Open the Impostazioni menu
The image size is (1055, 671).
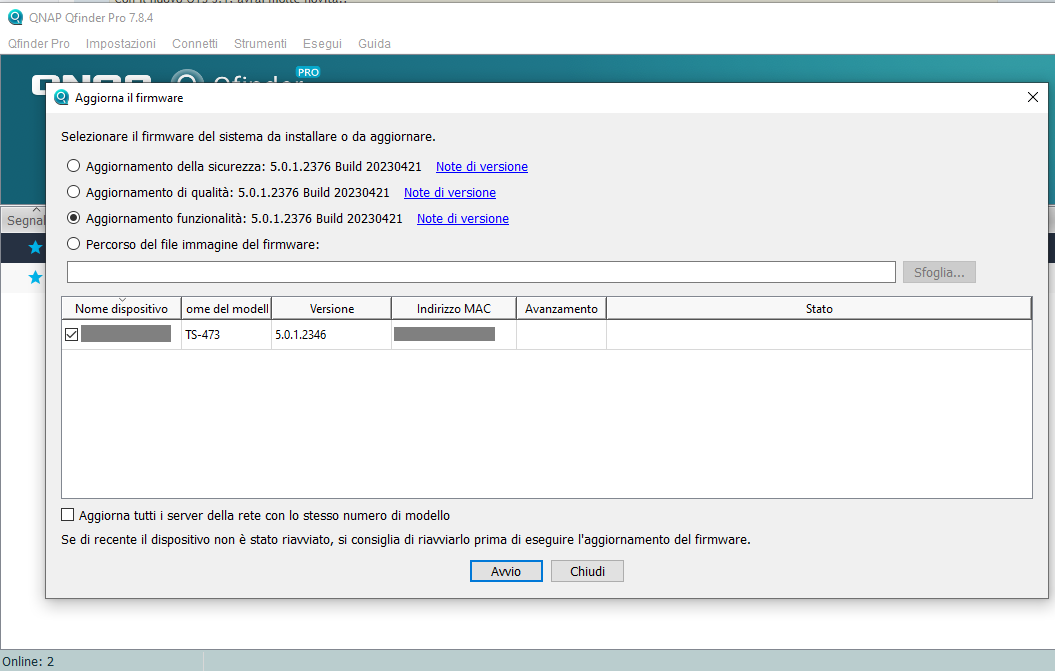(x=120, y=44)
